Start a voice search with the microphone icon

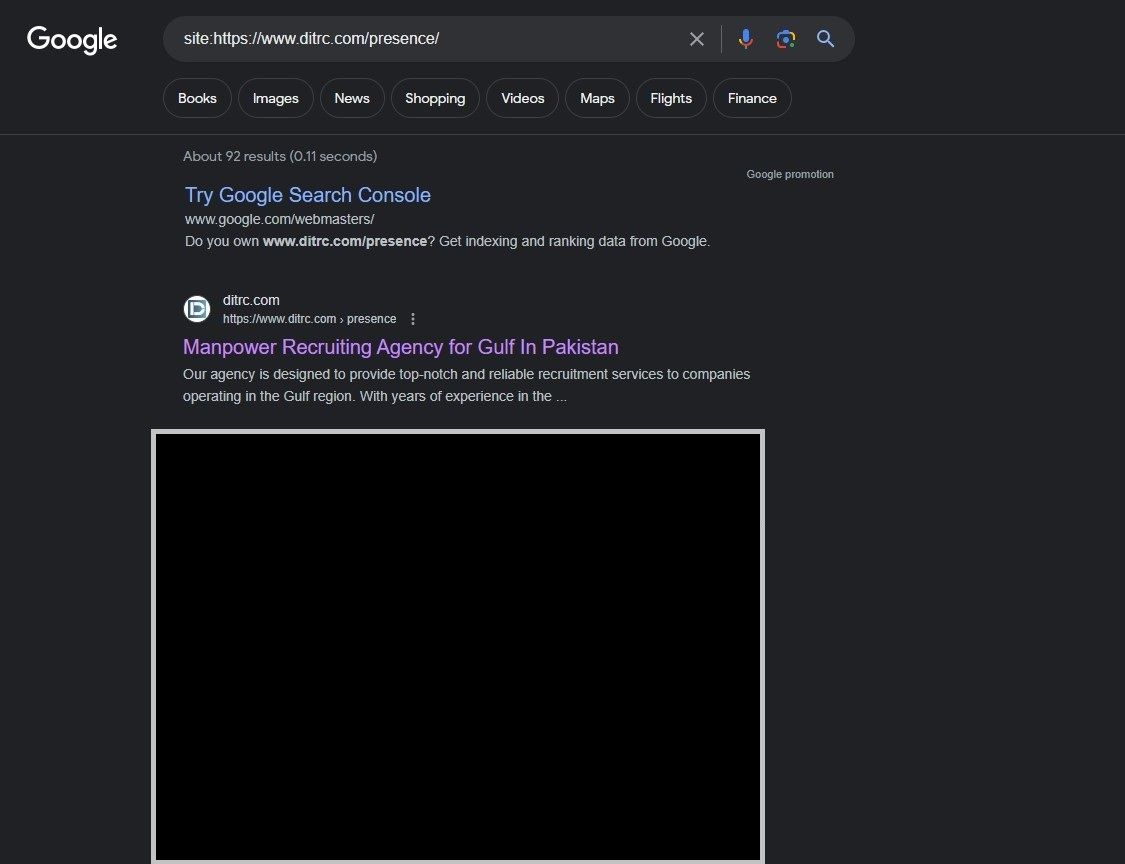click(745, 39)
